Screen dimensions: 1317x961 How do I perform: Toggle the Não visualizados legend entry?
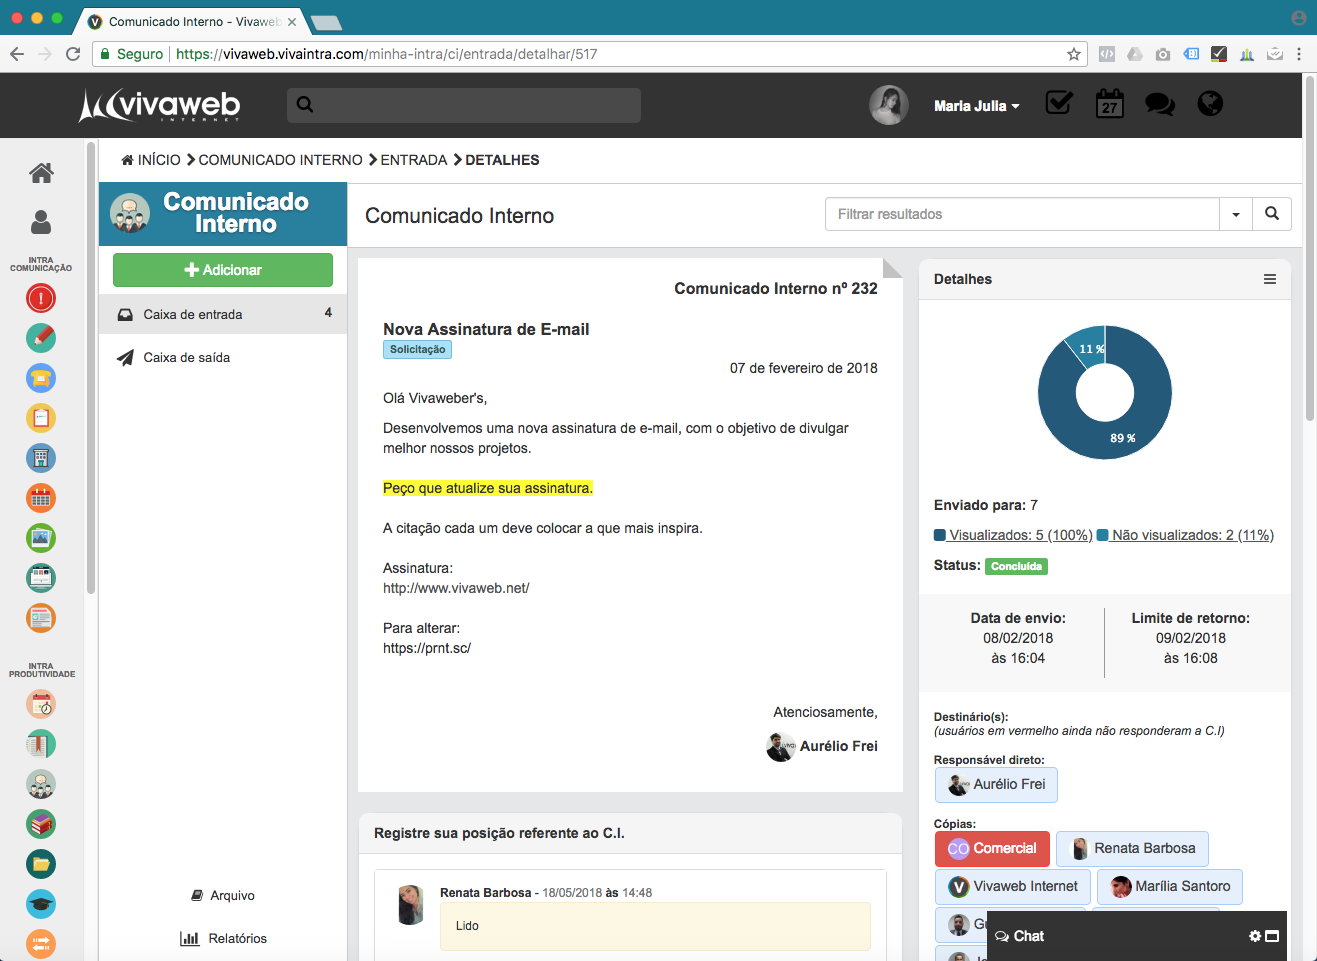pos(1185,535)
